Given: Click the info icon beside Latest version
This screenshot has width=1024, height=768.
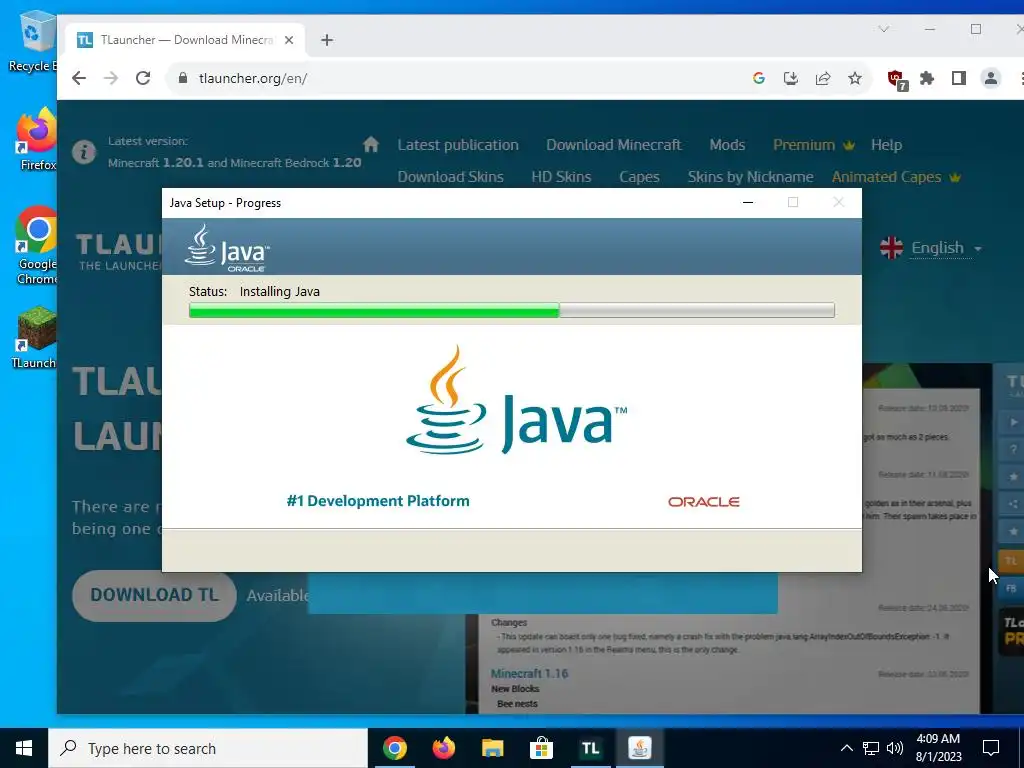Looking at the screenshot, I should 84,152.
